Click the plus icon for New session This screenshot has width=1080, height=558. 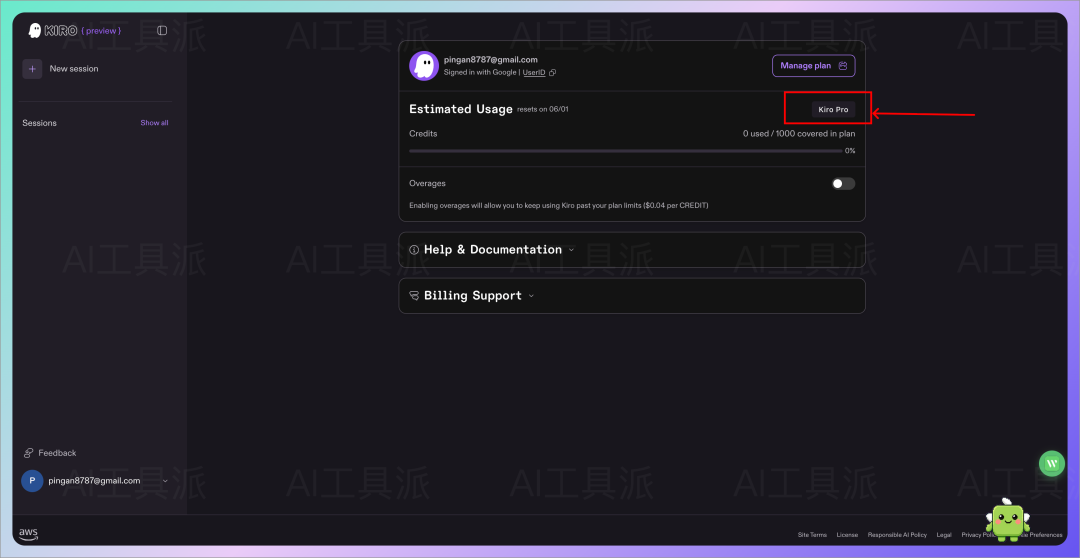click(x=32, y=69)
